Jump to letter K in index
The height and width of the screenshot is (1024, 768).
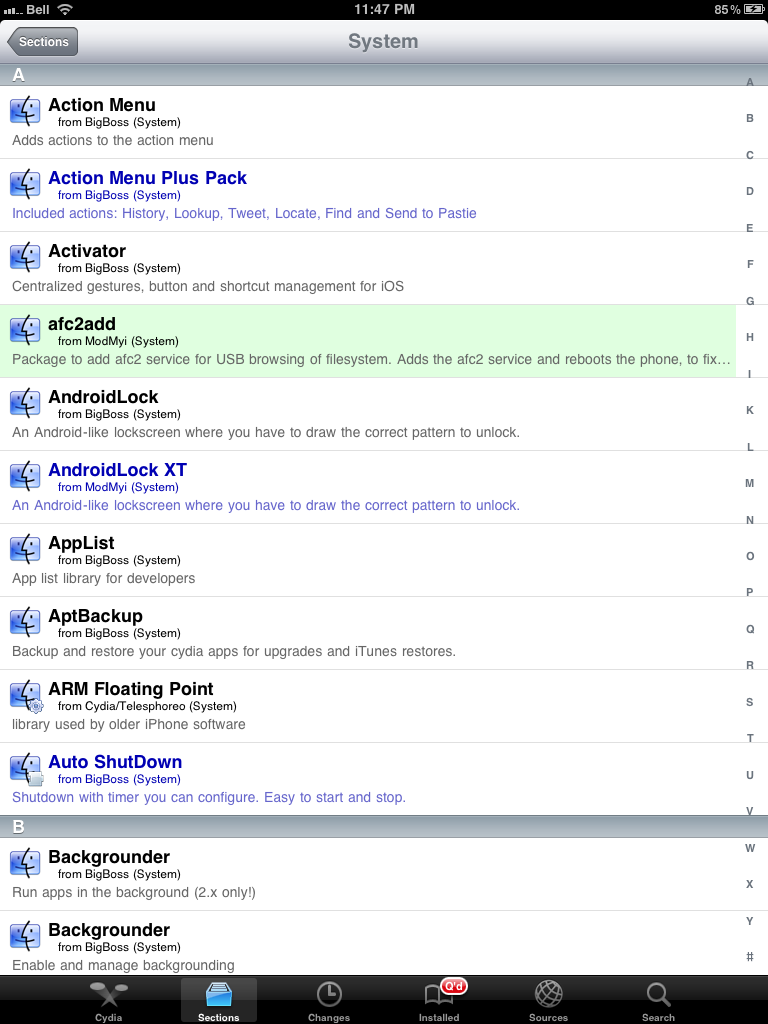[750, 410]
